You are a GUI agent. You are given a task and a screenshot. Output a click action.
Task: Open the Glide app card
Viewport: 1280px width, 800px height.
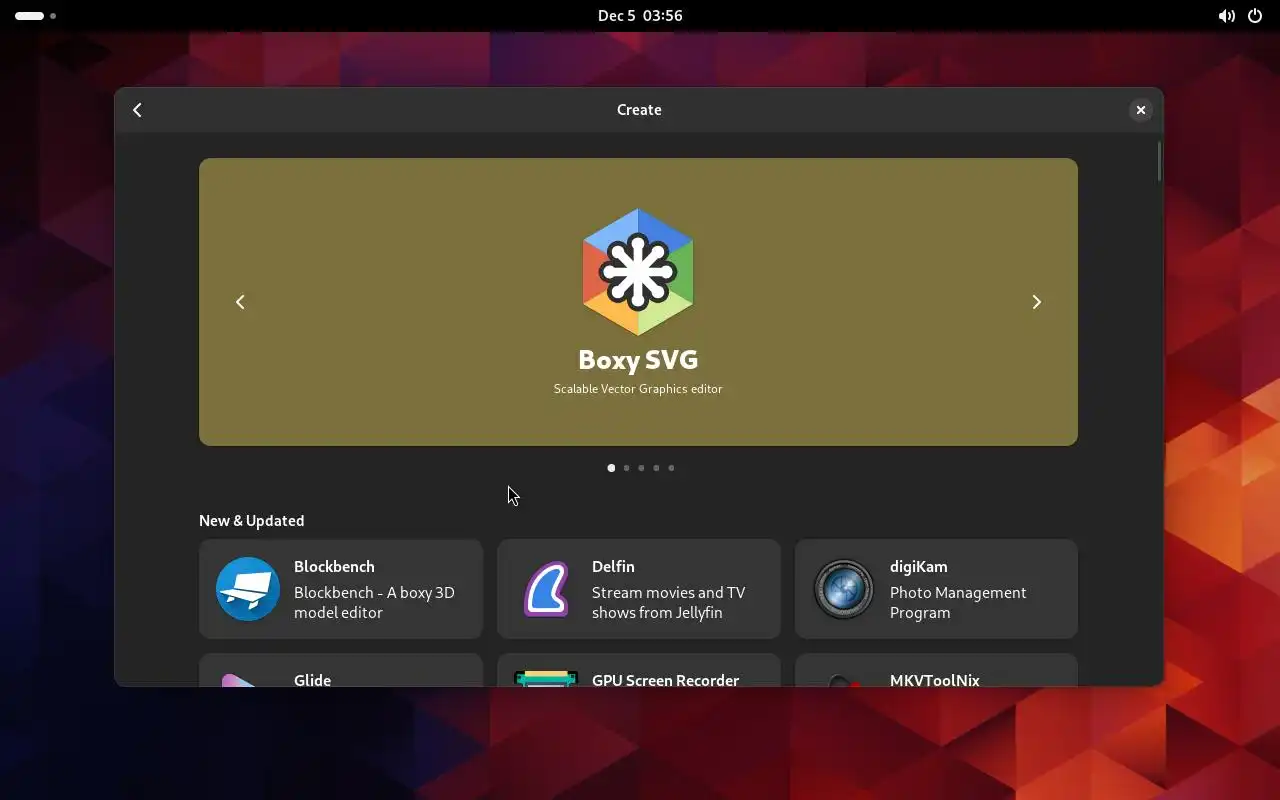[341, 670]
